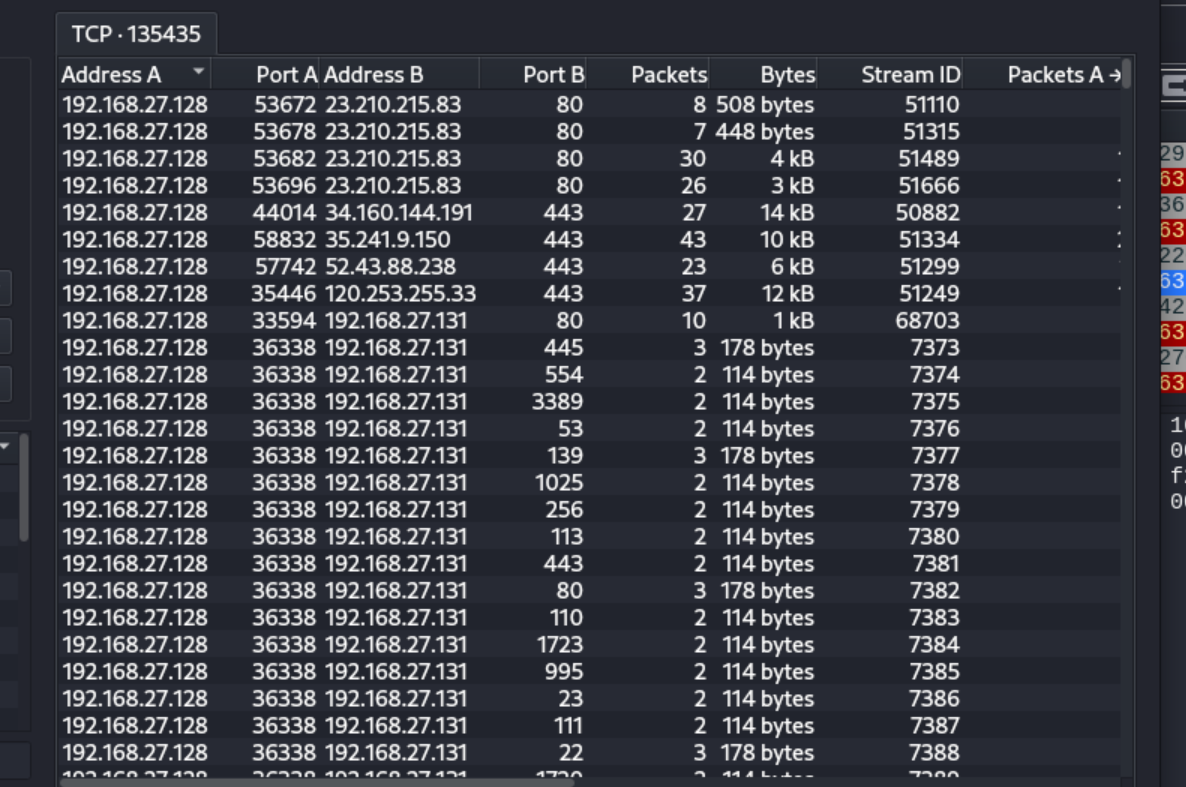Select the TCP · 135435 tab
1186x787 pixels.
coord(136,34)
